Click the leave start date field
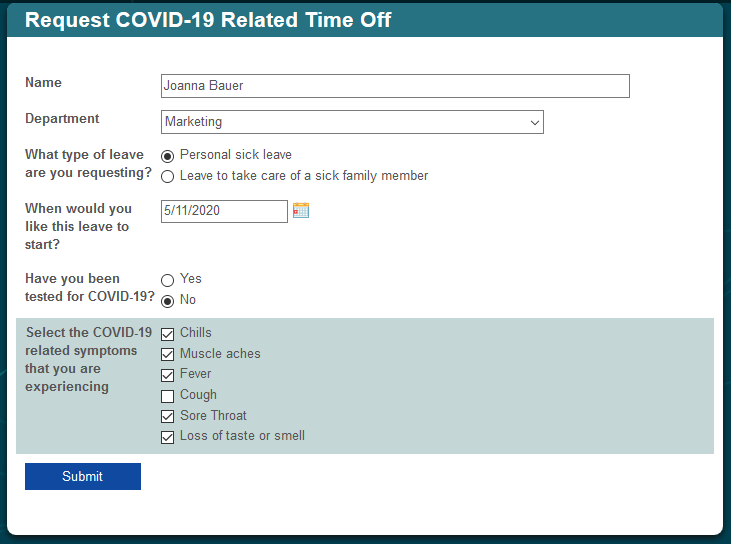The image size is (731, 544). click(x=224, y=211)
